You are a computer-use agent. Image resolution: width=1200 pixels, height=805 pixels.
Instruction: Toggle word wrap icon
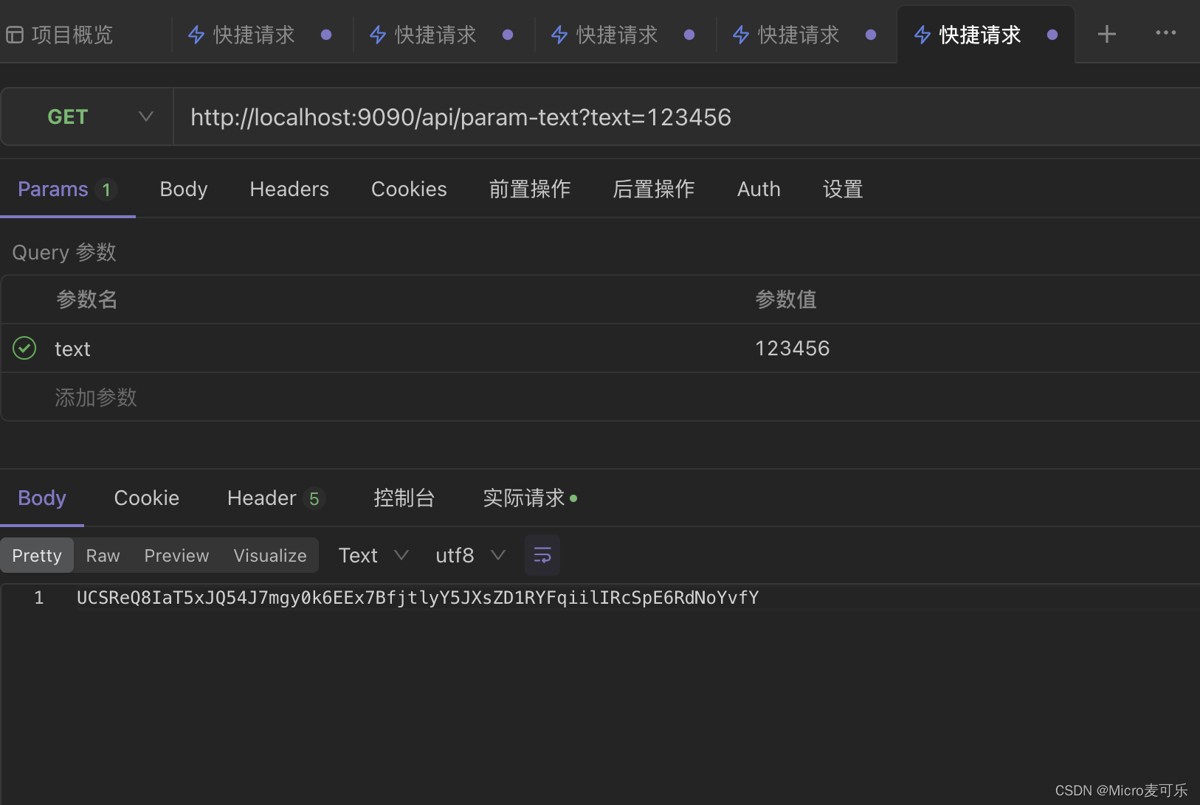[542, 555]
